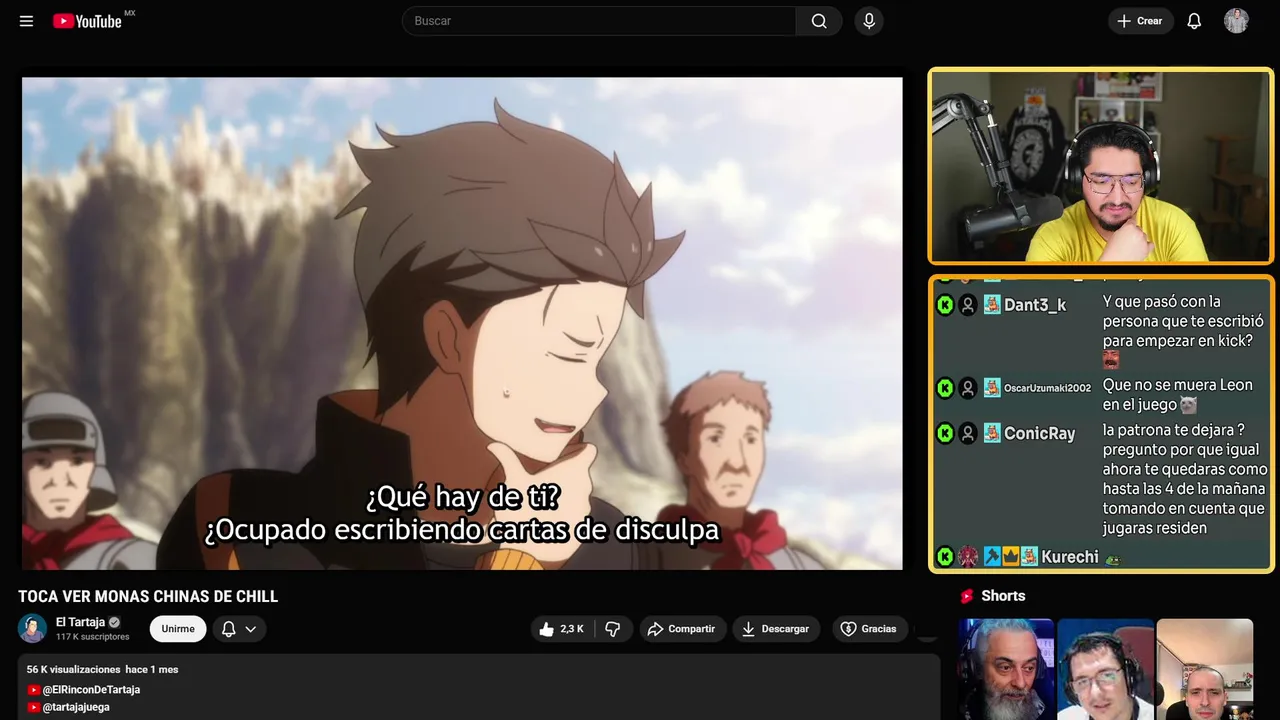The height and width of the screenshot is (720, 1280).
Task: Click the crown badge beside Kurechi
Action: pyautogui.click(x=1010, y=557)
